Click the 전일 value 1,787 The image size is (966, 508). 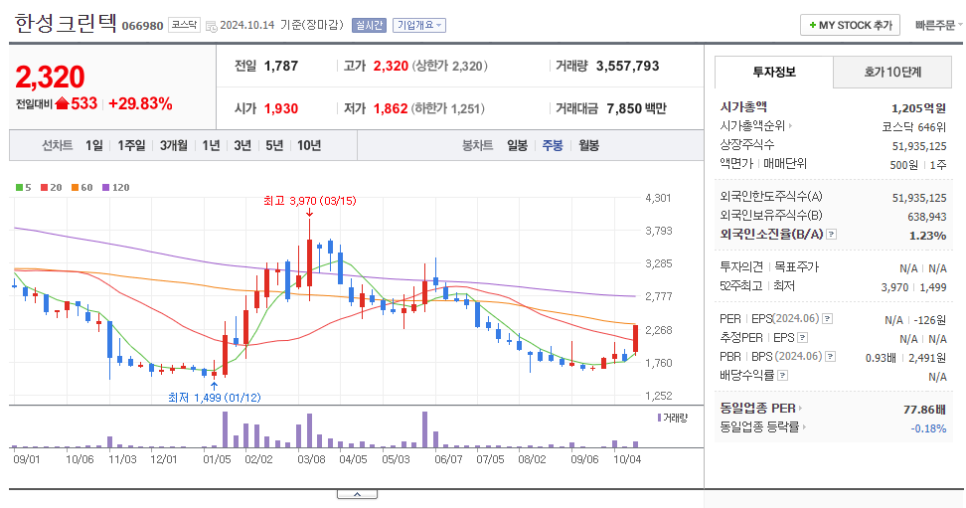[x=281, y=66]
